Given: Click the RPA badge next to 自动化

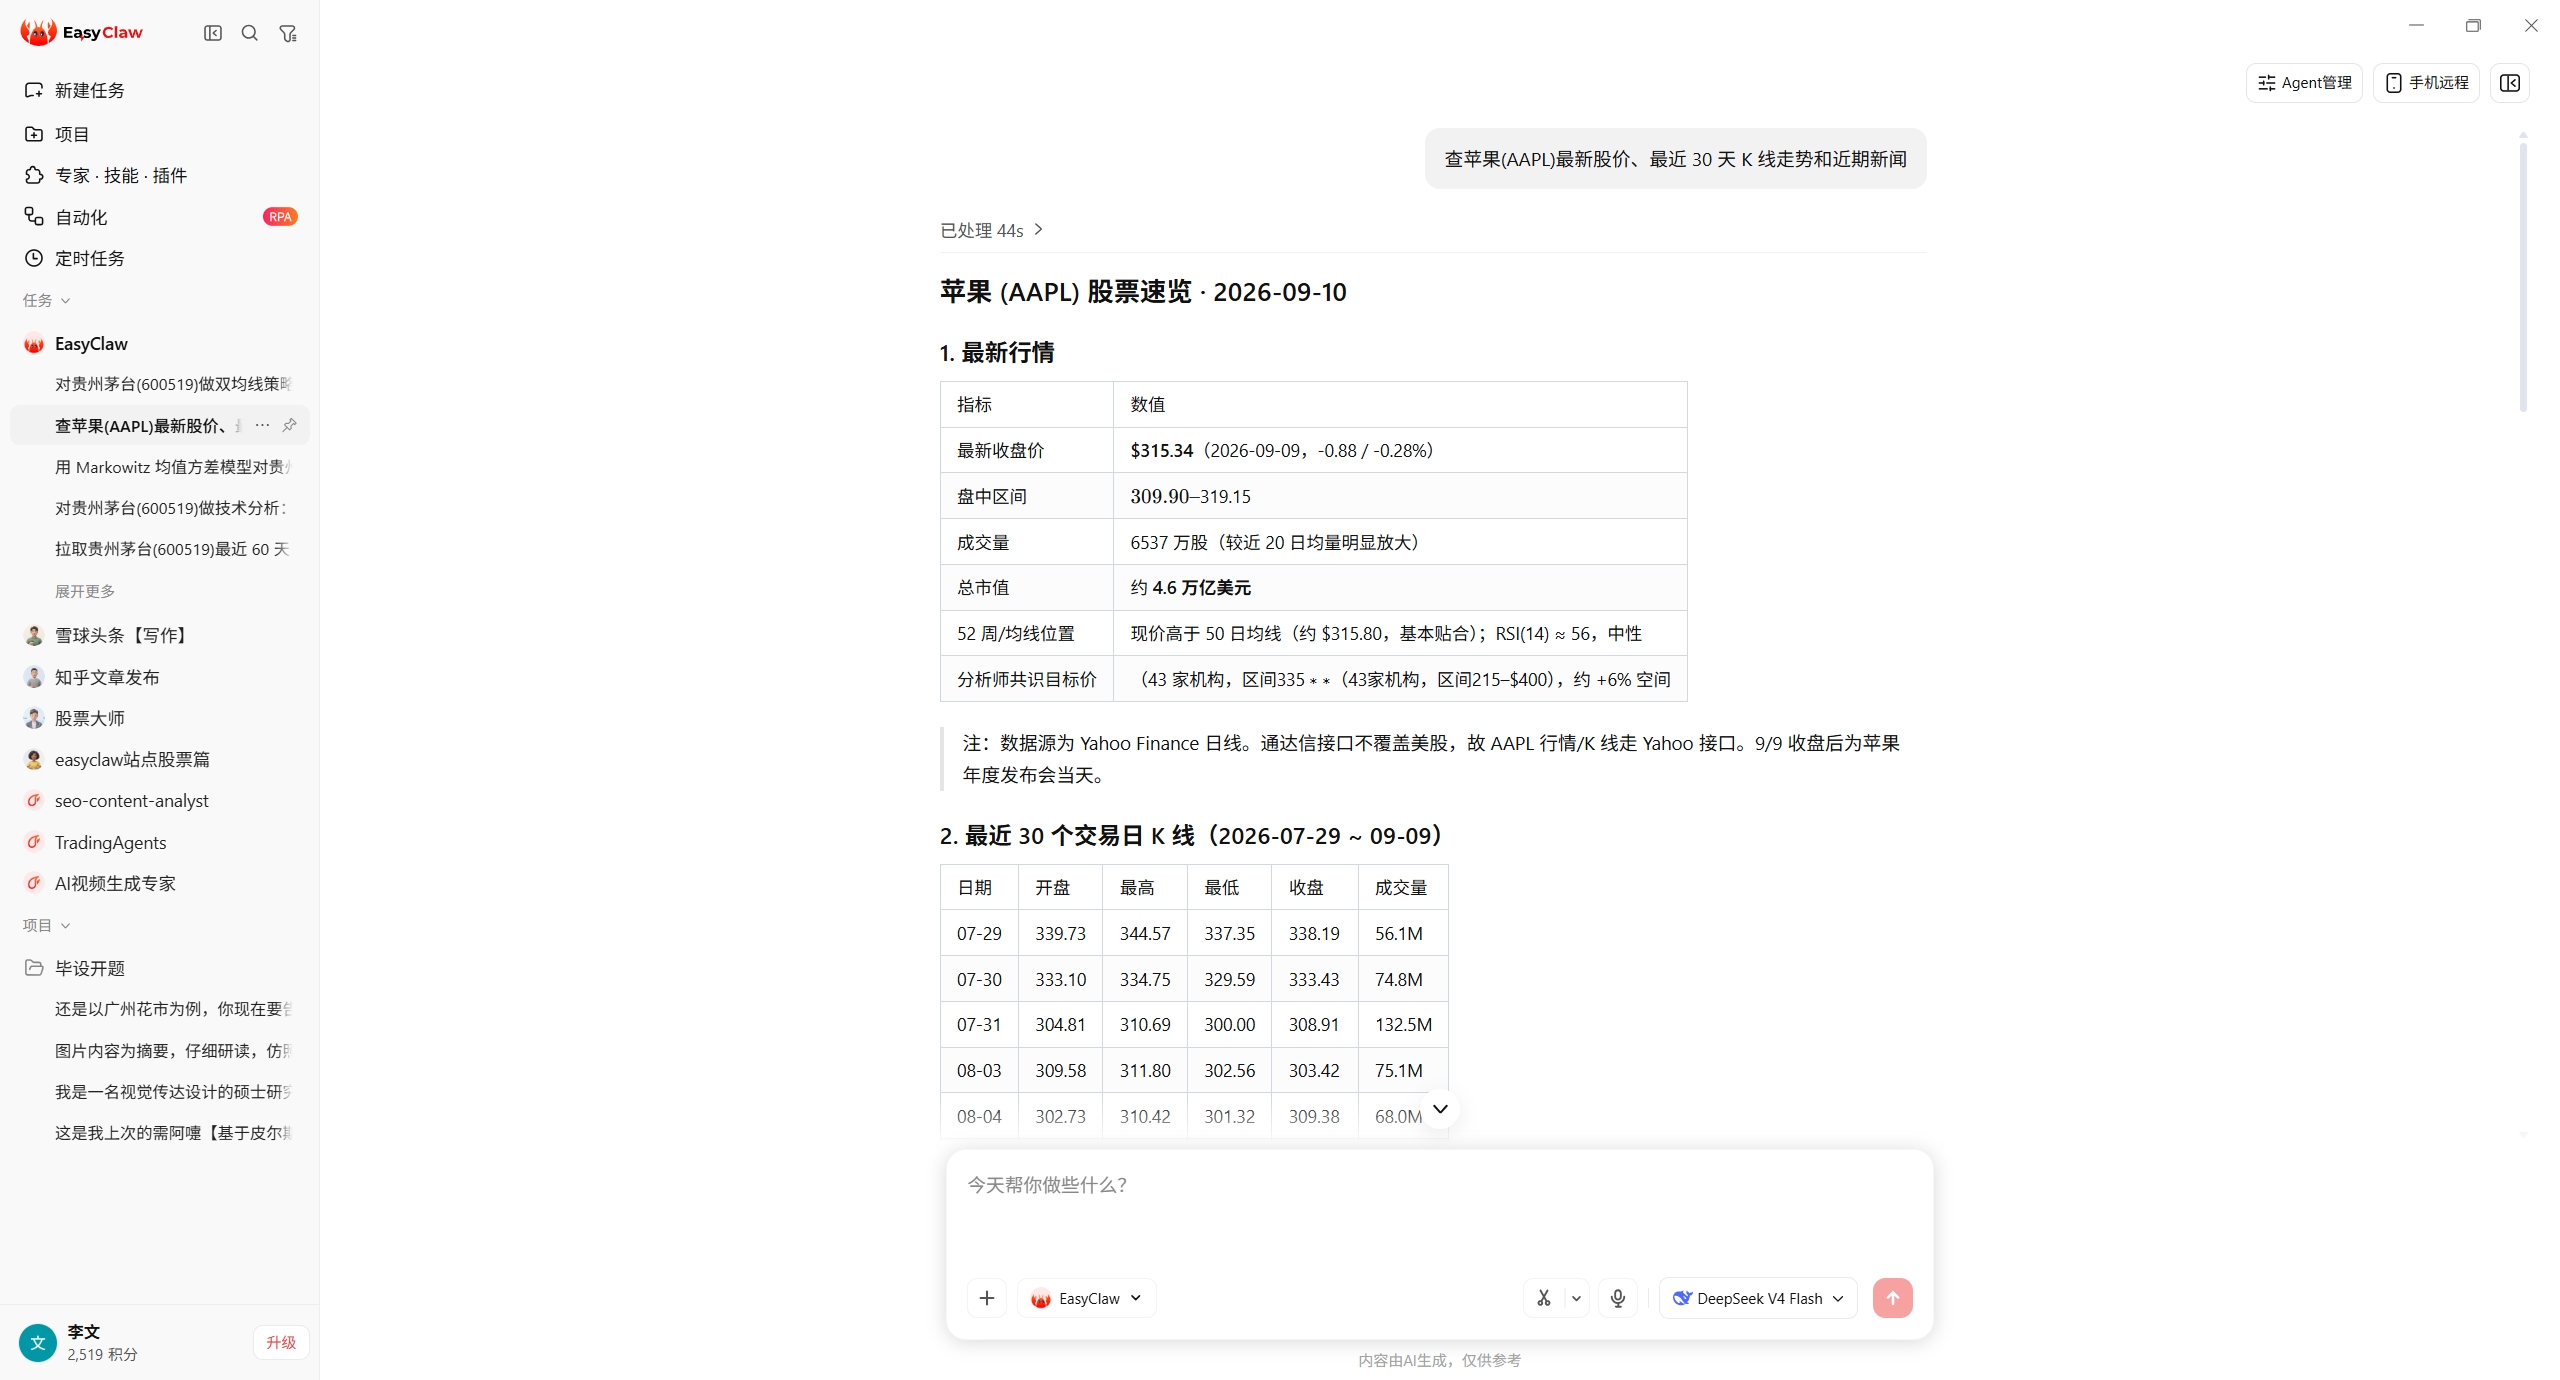Looking at the screenshot, I should click(280, 217).
